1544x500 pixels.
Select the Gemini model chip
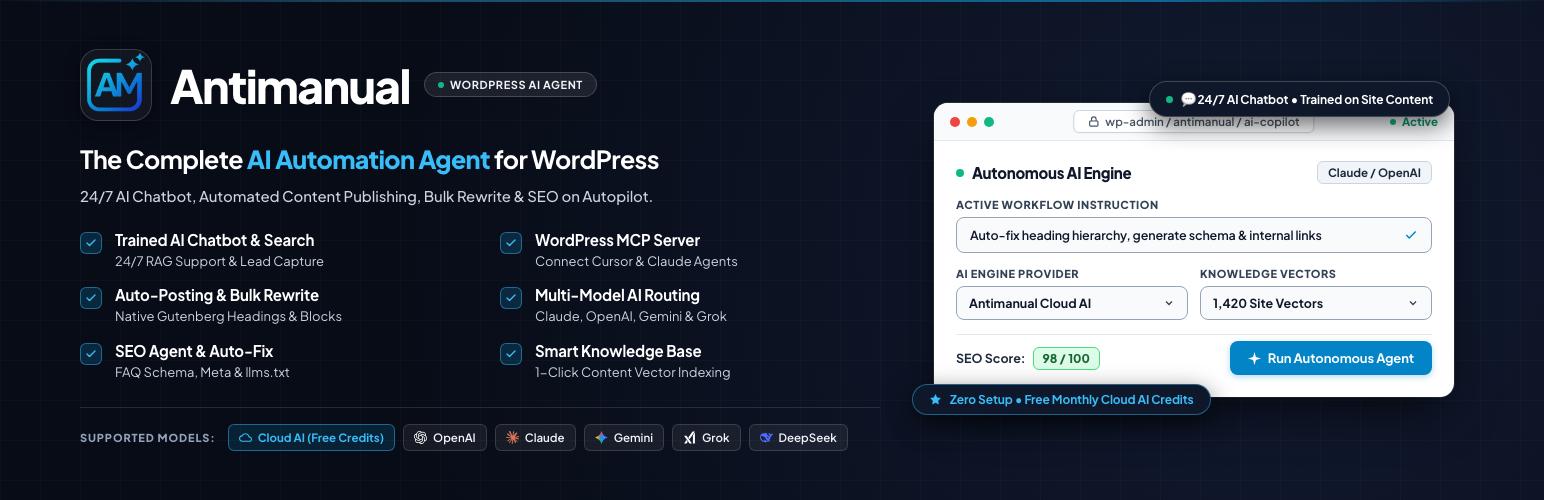coord(624,438)
